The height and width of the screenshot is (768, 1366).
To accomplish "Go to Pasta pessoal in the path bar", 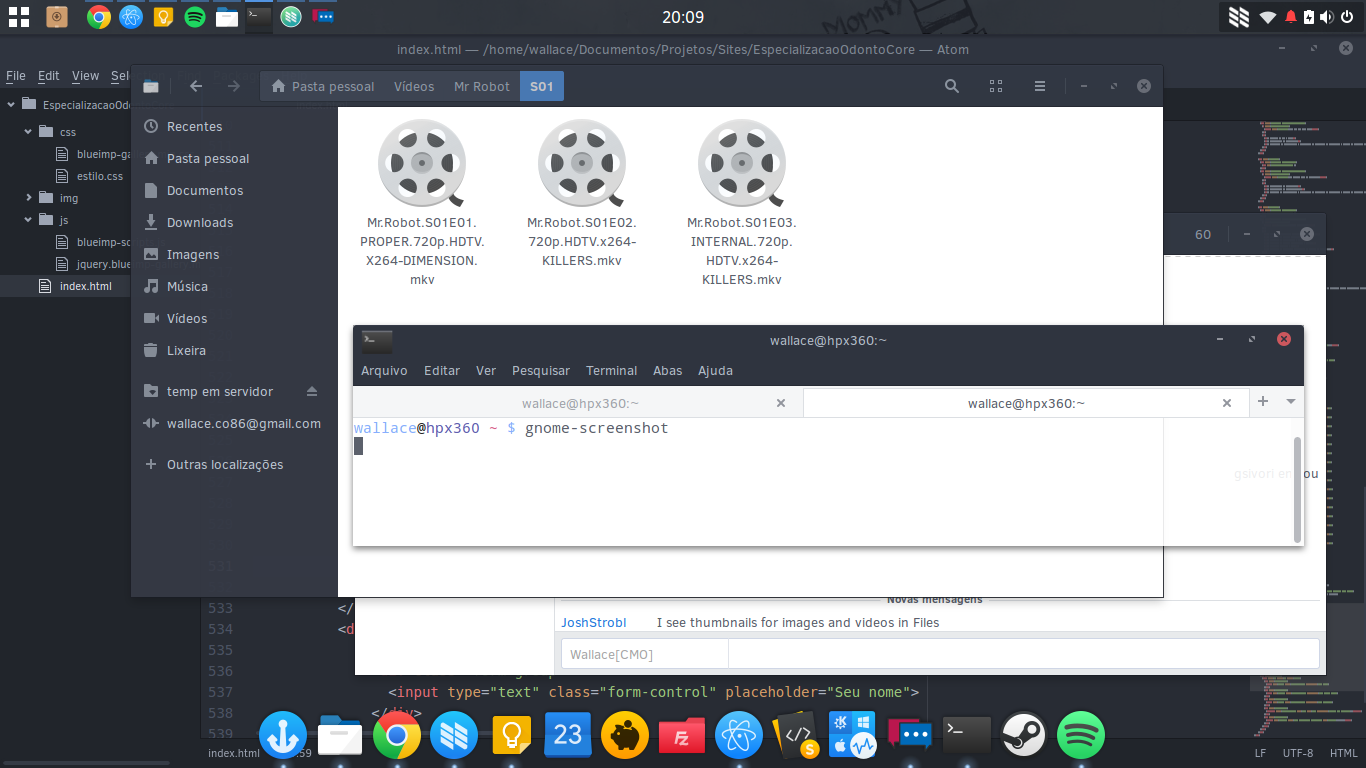I will pos(323,86).
